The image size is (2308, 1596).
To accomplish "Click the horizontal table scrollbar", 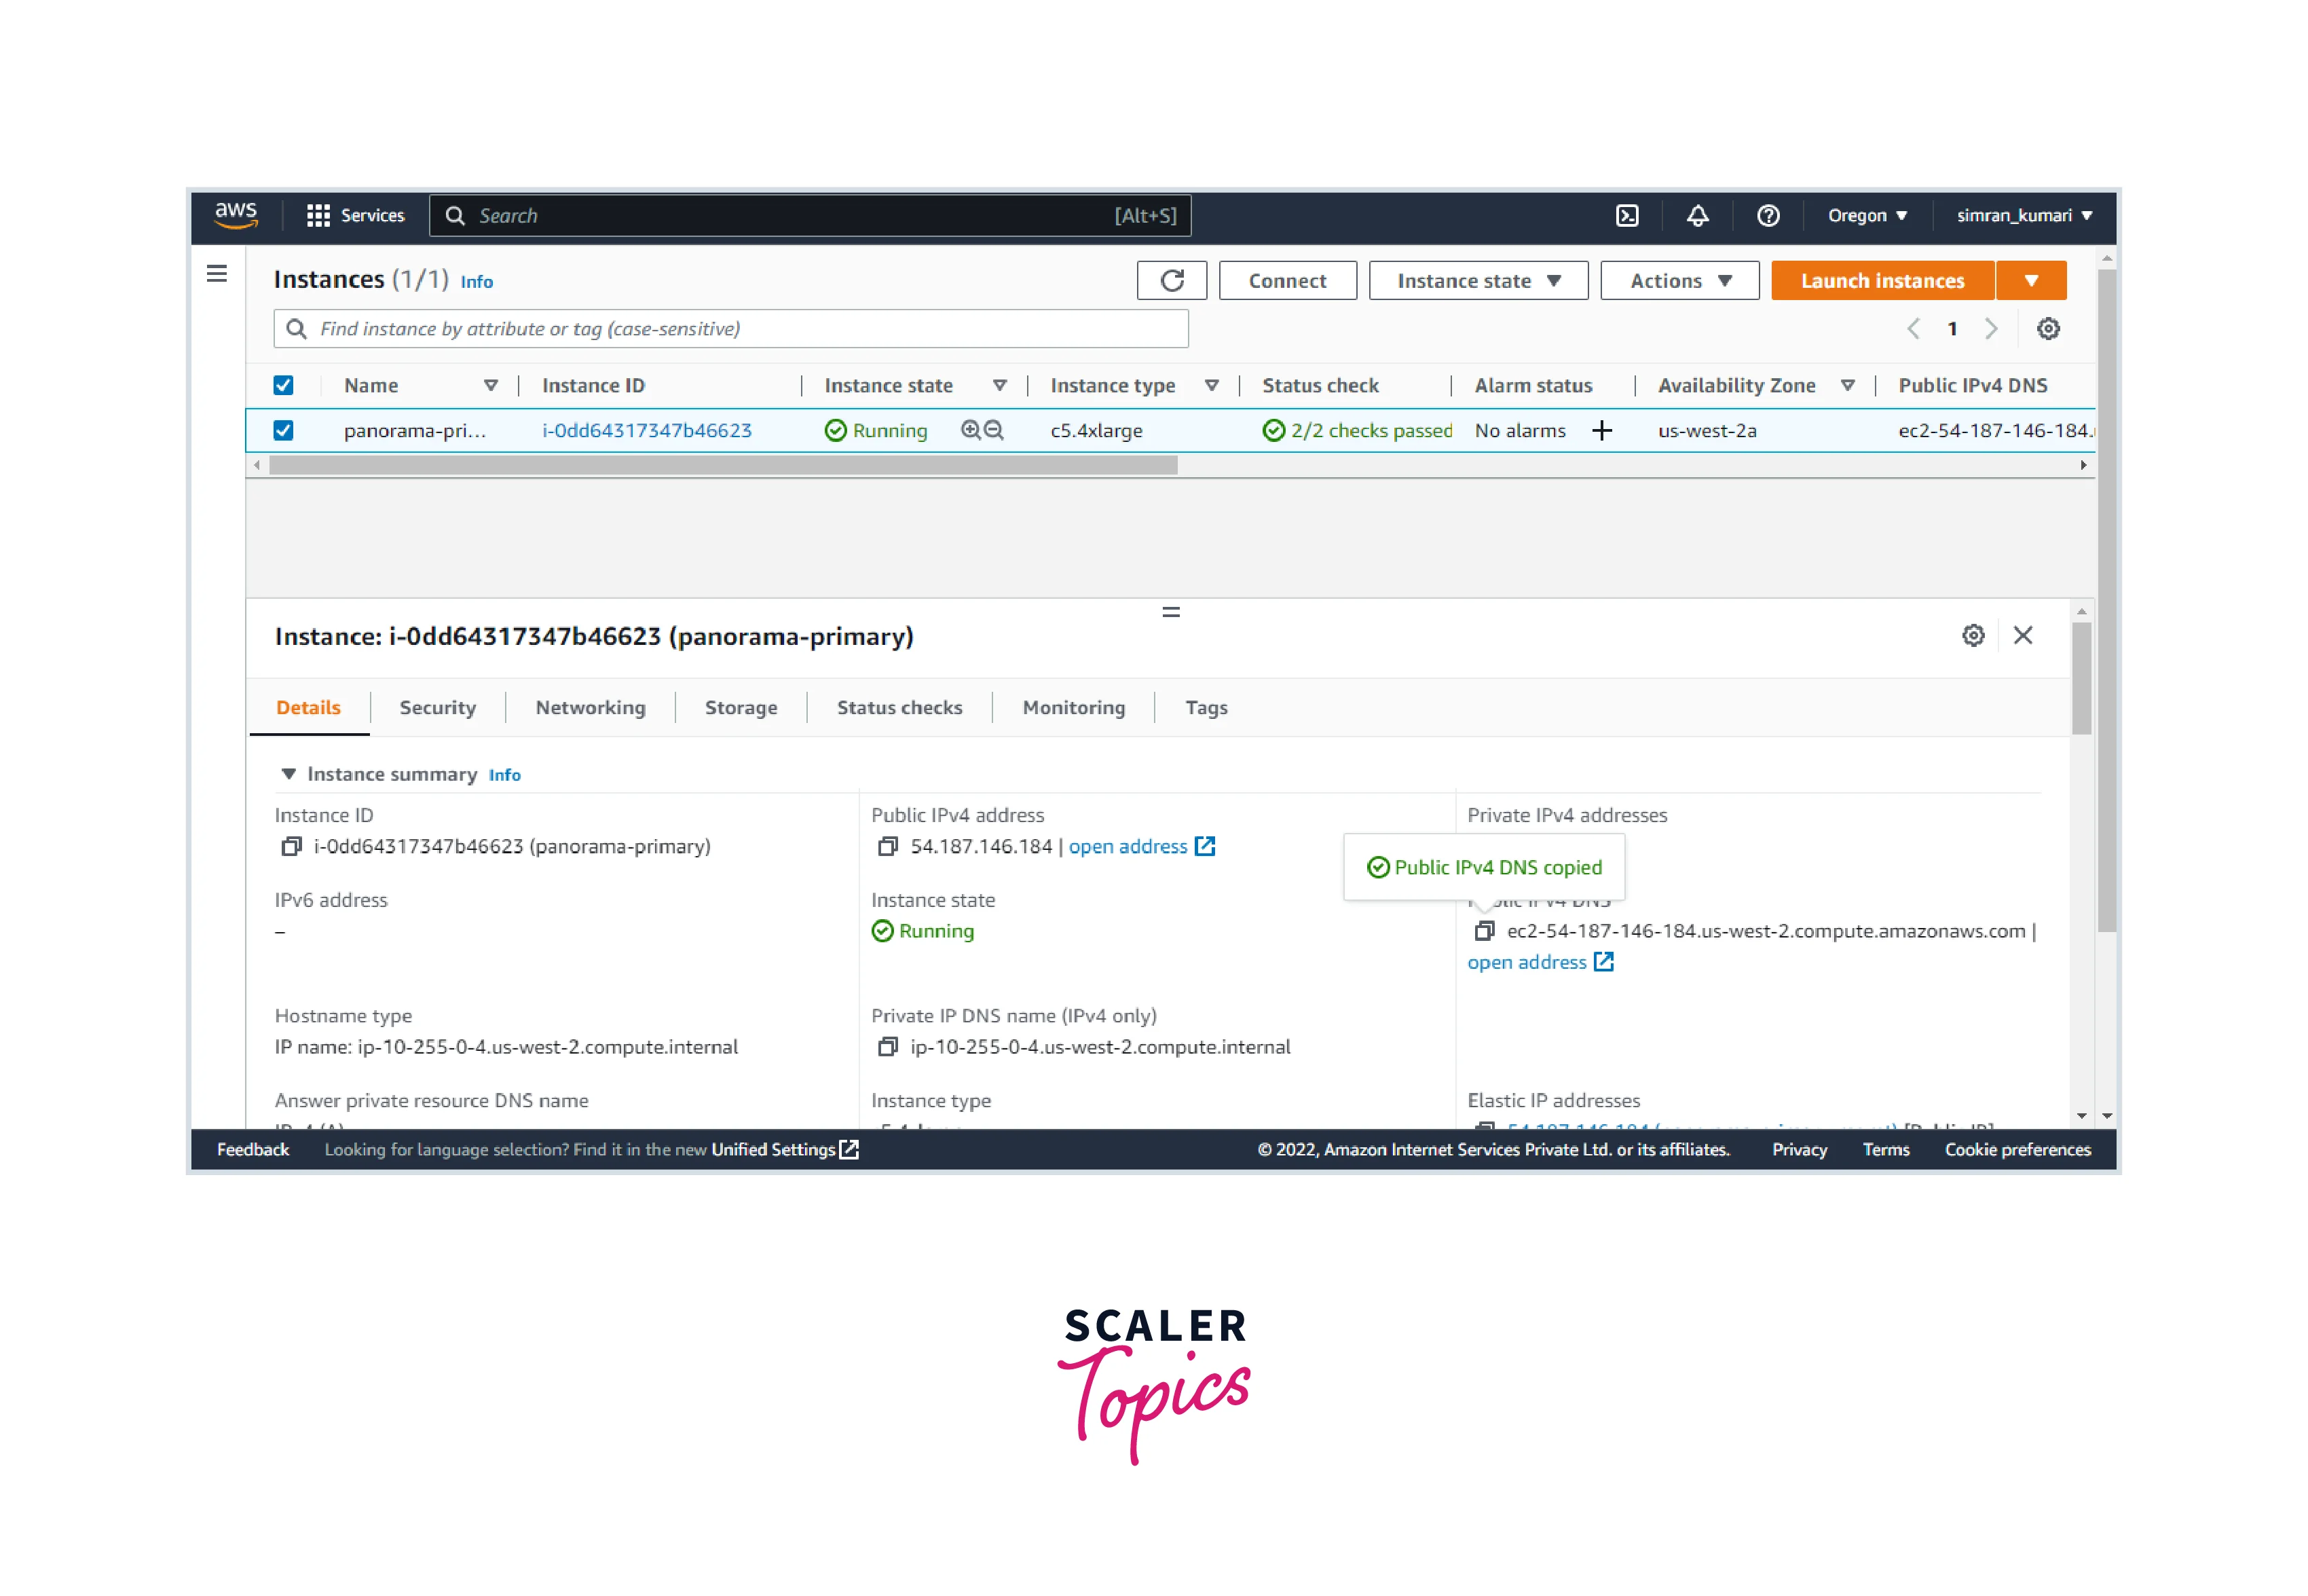I will [723, 465].
